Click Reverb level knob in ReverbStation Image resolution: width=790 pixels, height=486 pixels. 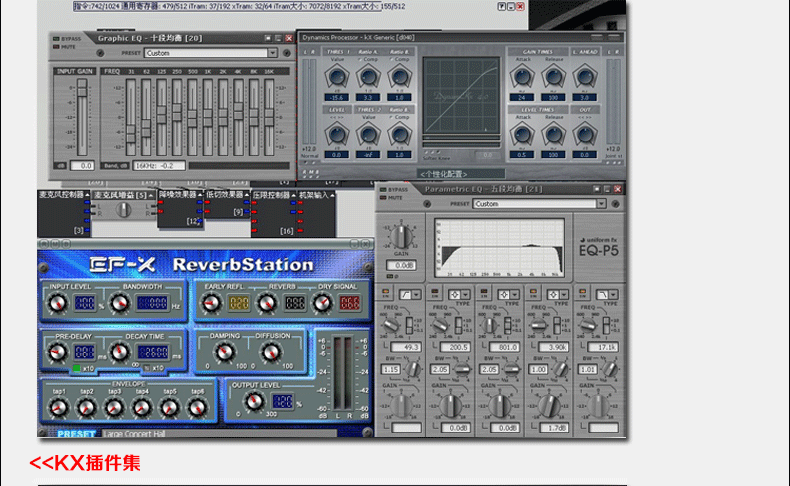point(267,303)
